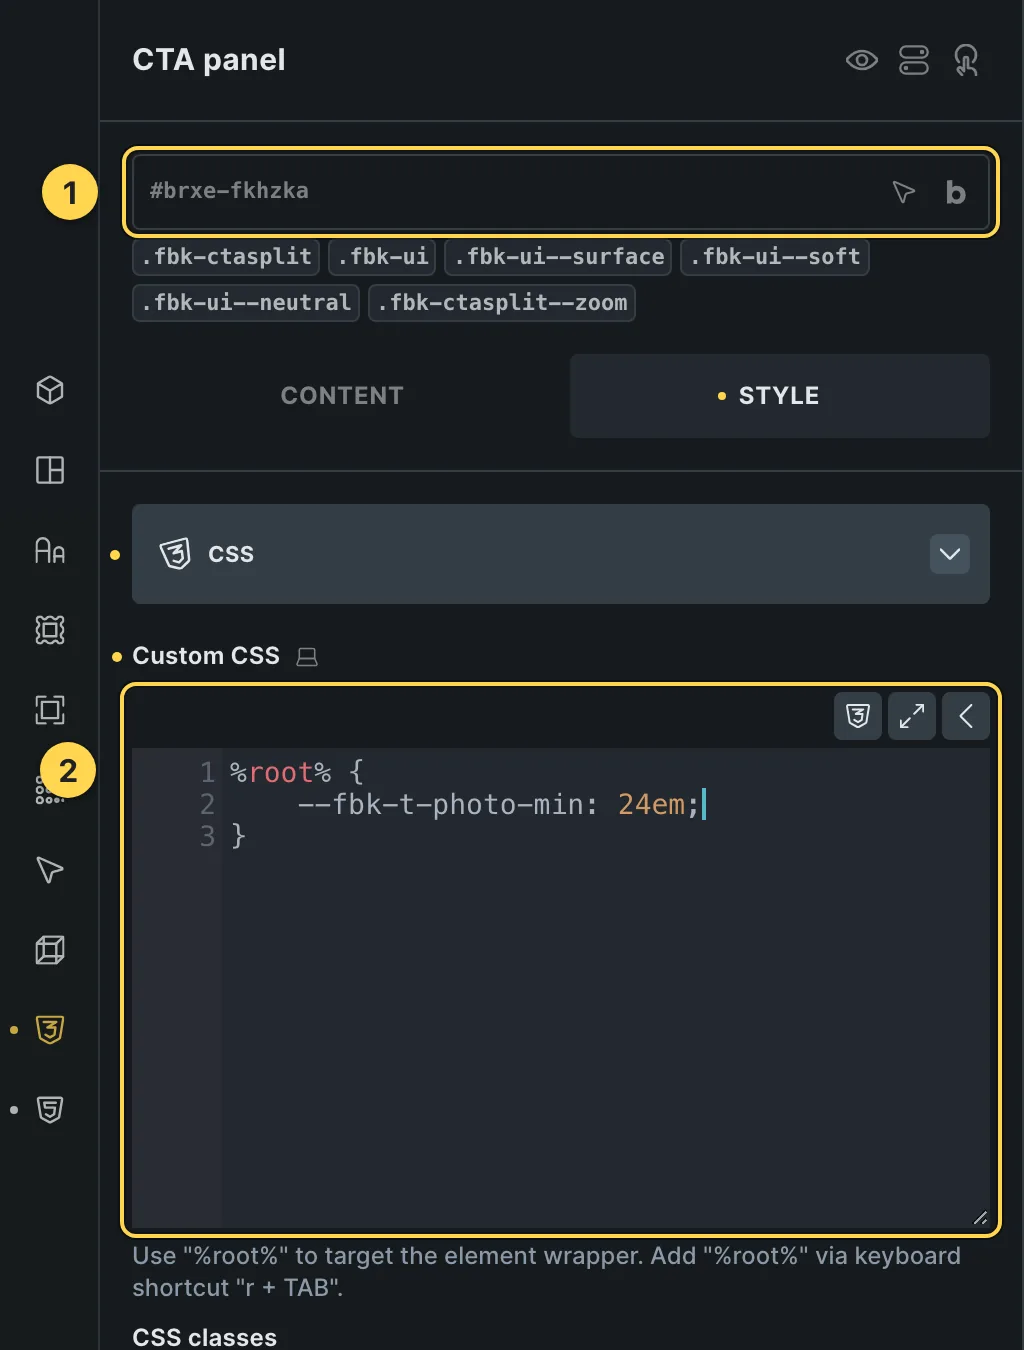Open the interactions hand-pointer icon

click(965, 61)
